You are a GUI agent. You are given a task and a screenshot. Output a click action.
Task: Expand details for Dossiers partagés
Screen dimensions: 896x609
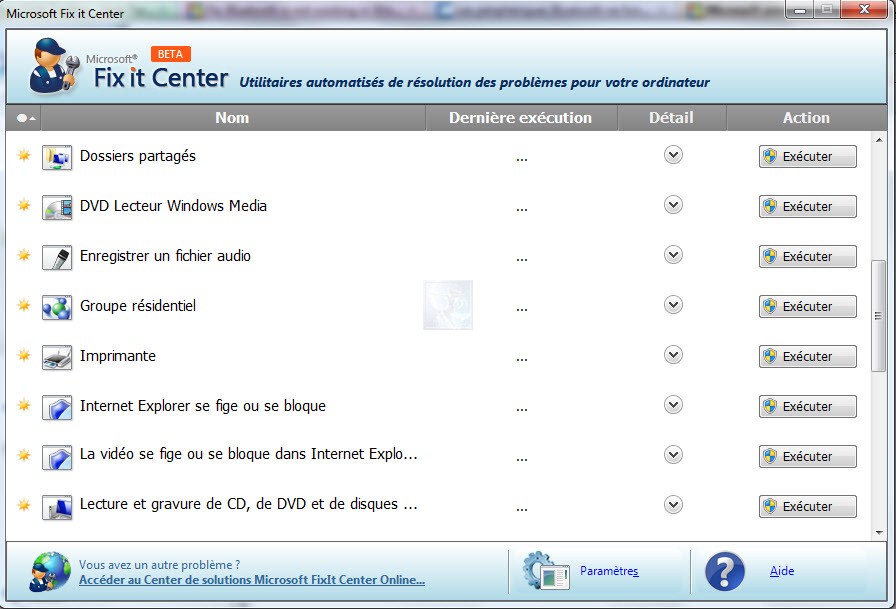673,155
